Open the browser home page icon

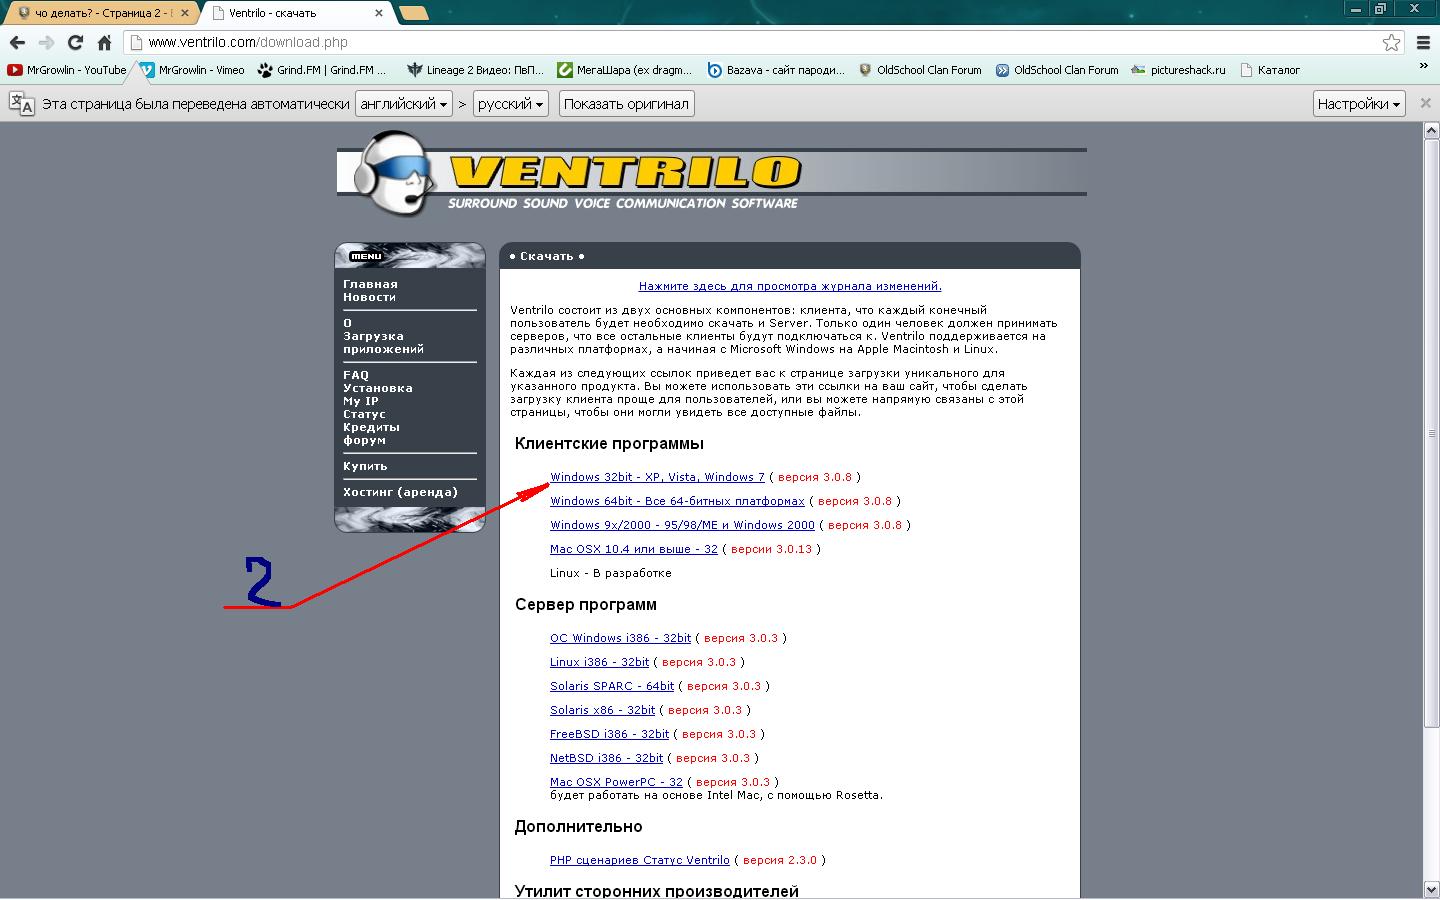coord(104,42)
